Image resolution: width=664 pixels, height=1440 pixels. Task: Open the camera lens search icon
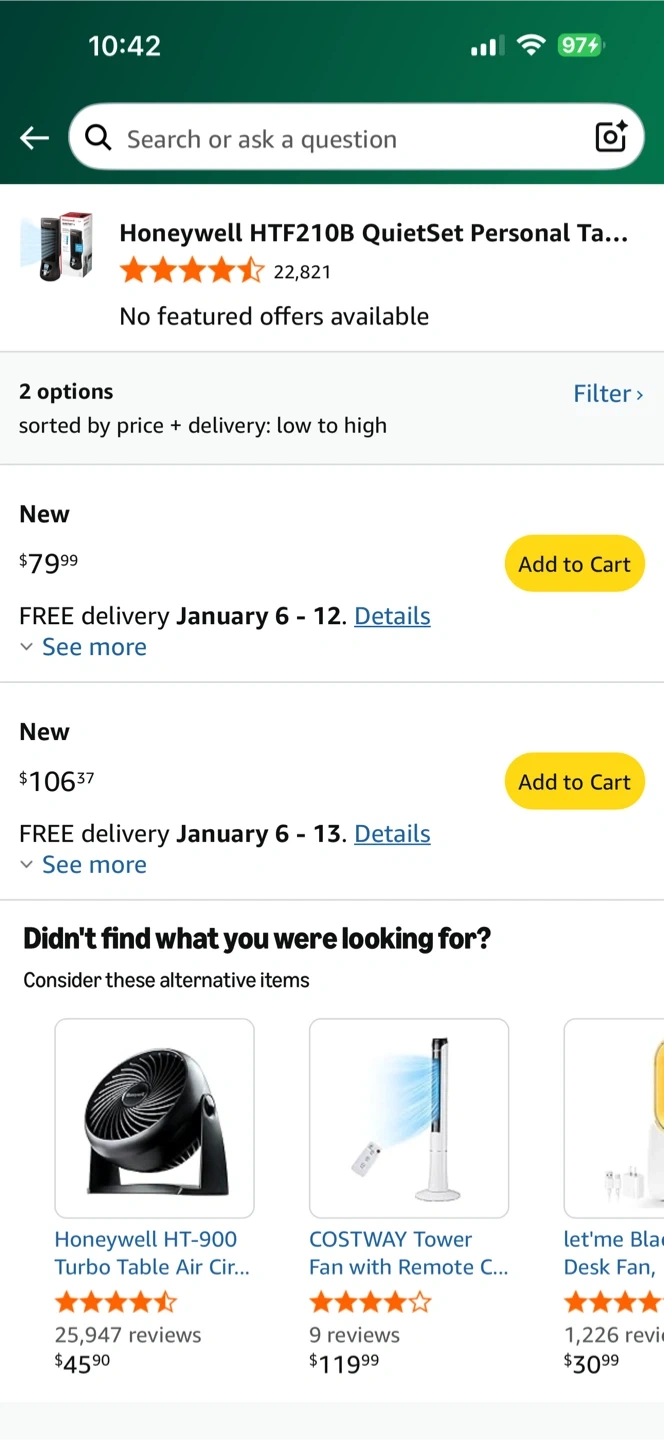pyautogui.click(x=610, y=138)
